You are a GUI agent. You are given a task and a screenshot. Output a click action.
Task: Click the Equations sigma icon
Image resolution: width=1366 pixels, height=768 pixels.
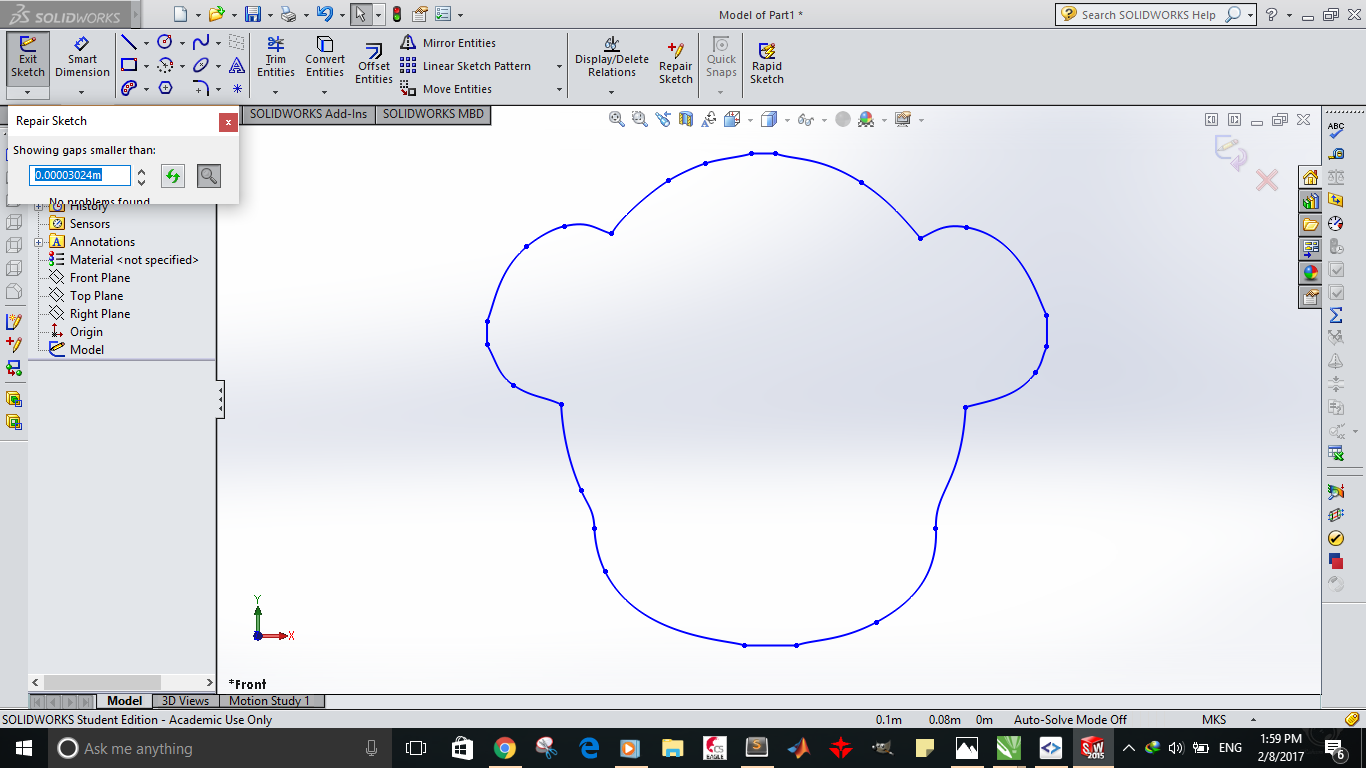click(1336, 315)
